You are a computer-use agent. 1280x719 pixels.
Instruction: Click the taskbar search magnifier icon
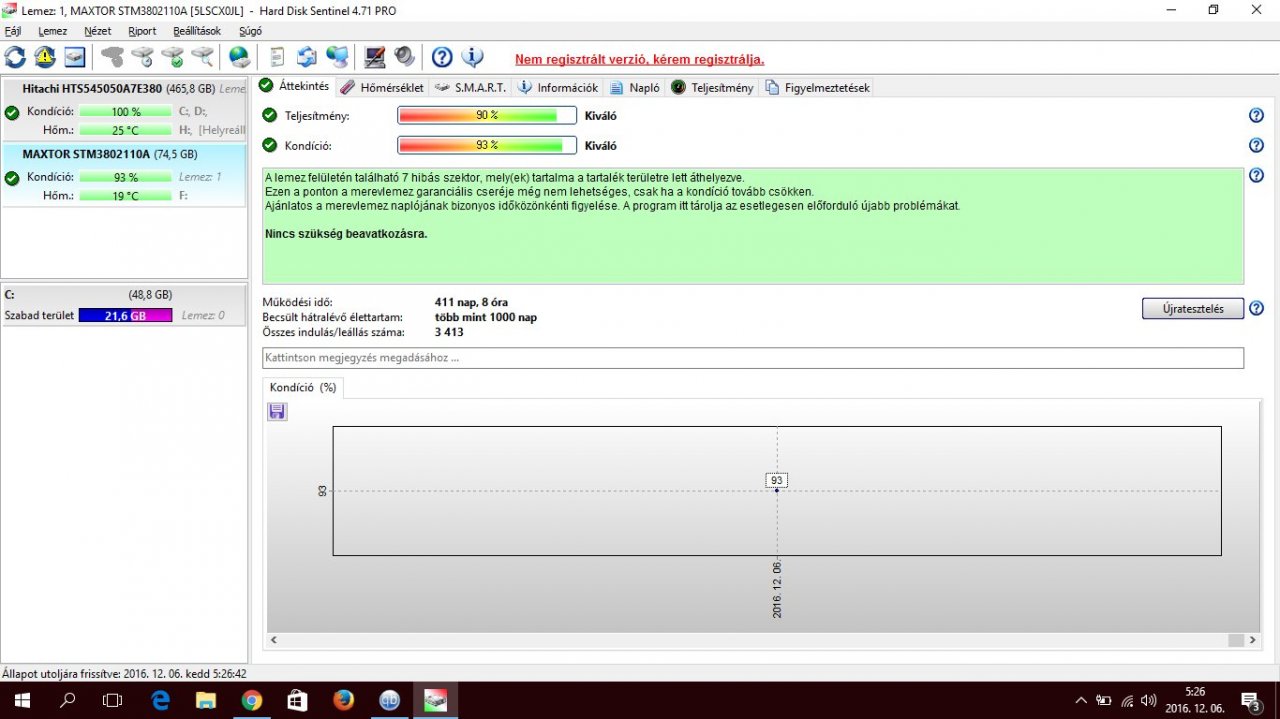tap(67, 700)
